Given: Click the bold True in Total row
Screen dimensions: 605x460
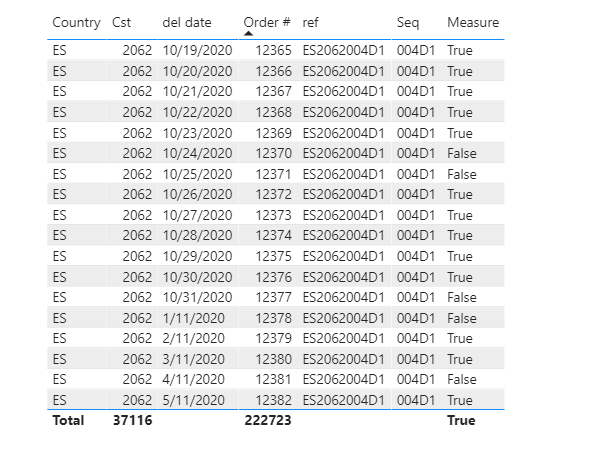Looking at the screenshot, I should pos(461,420).
